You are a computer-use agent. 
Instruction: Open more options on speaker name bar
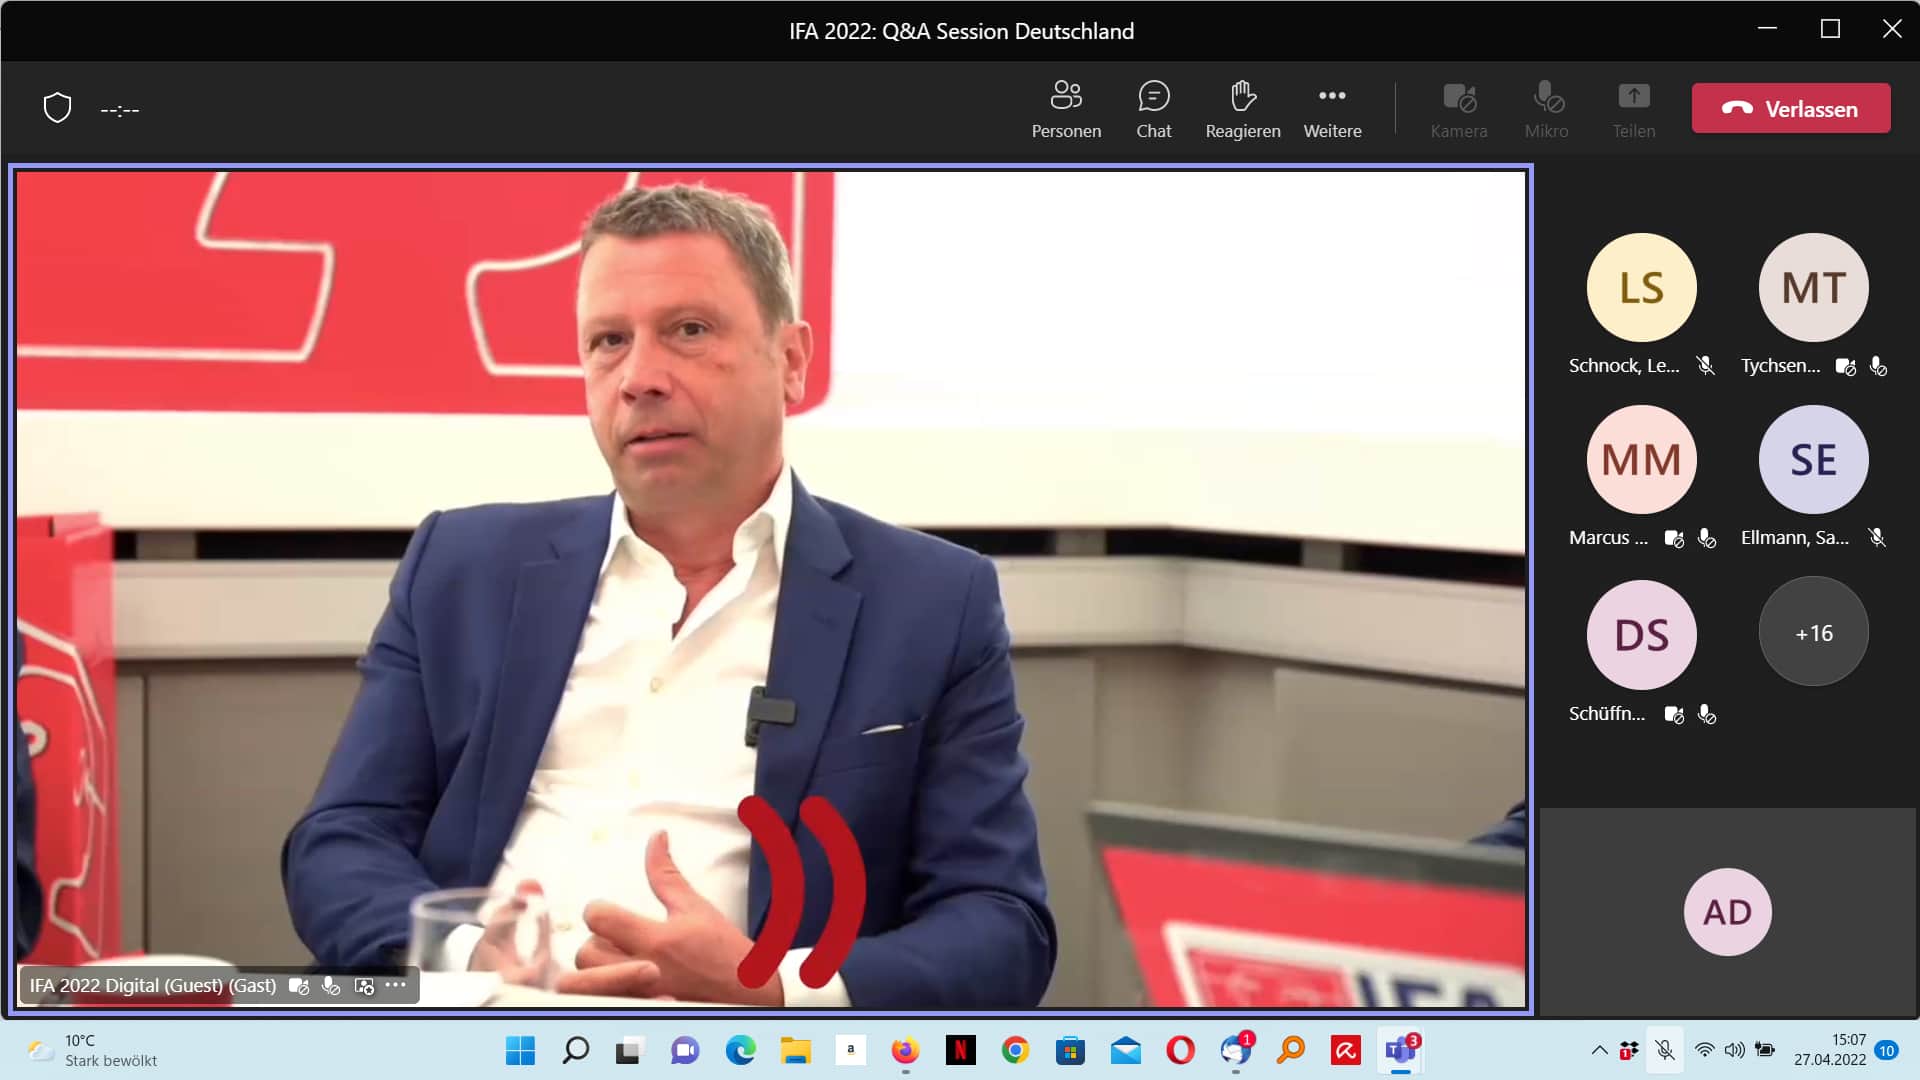click(x=396, y=985)
